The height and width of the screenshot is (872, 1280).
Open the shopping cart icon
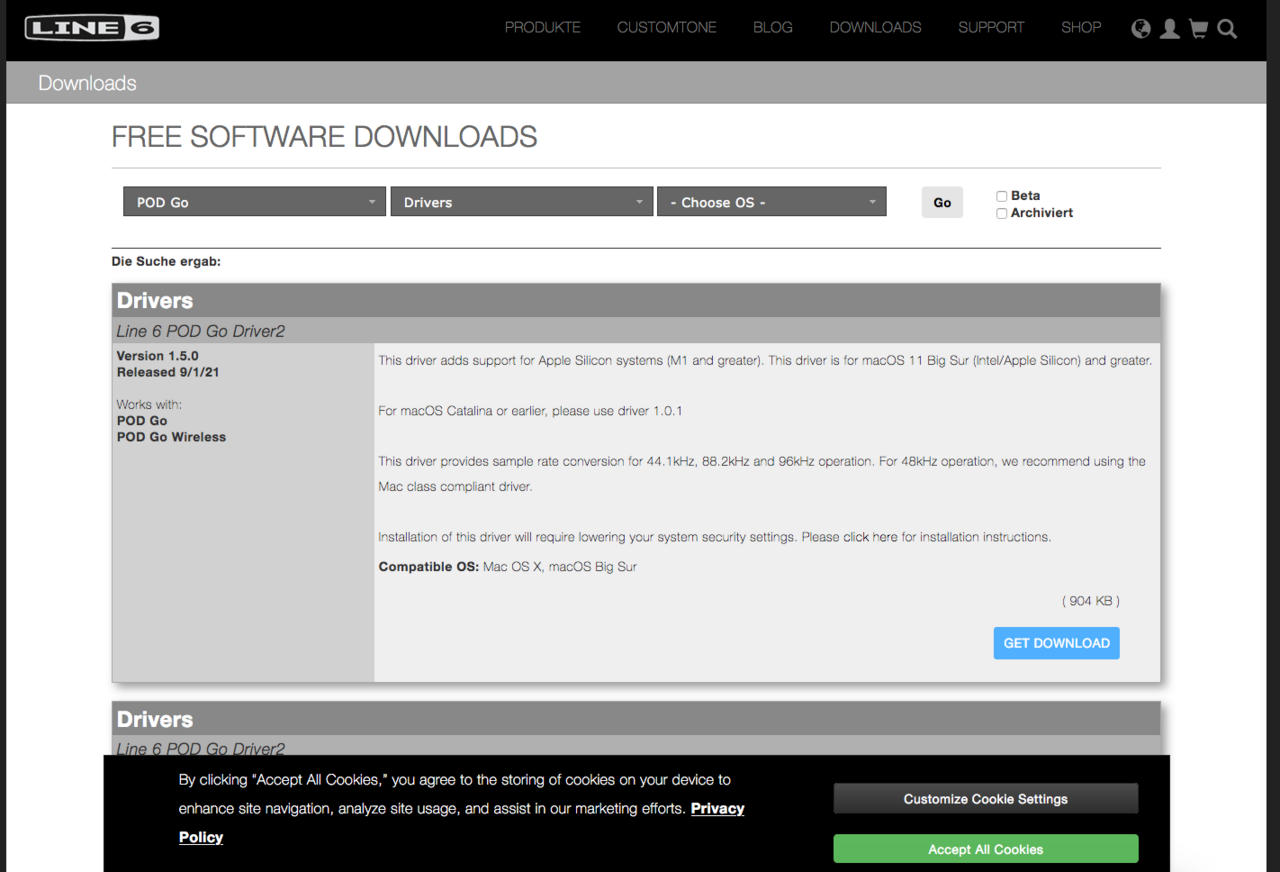[1198, 29]
